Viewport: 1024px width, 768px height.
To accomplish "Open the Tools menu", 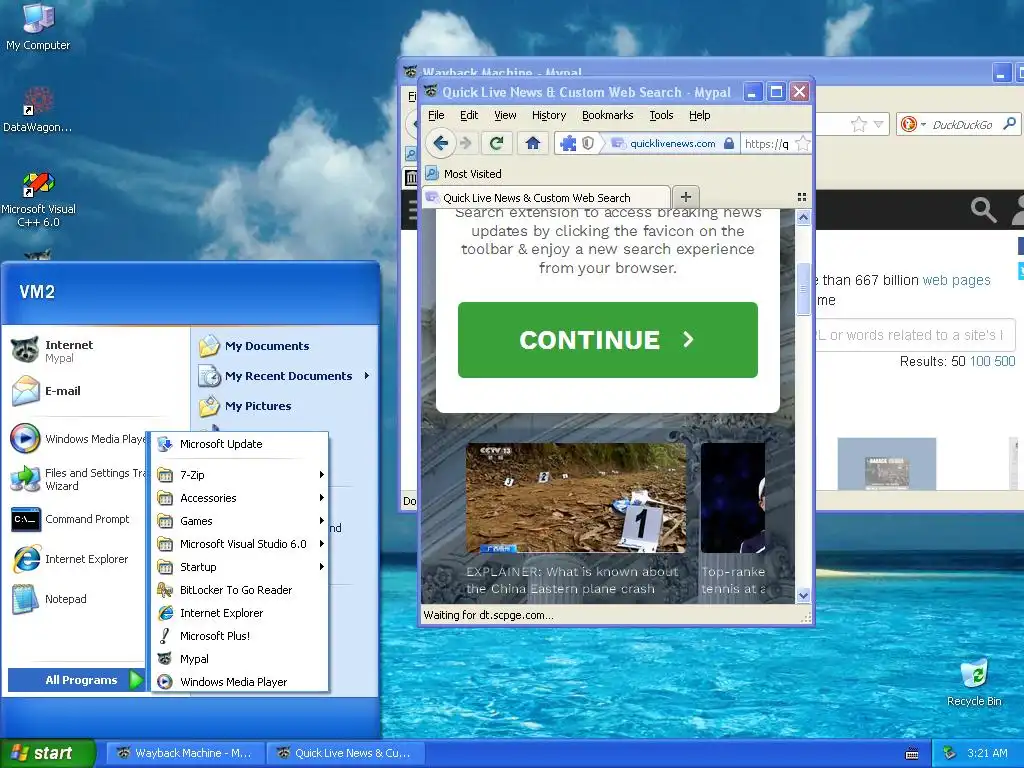I will [661, 115].
